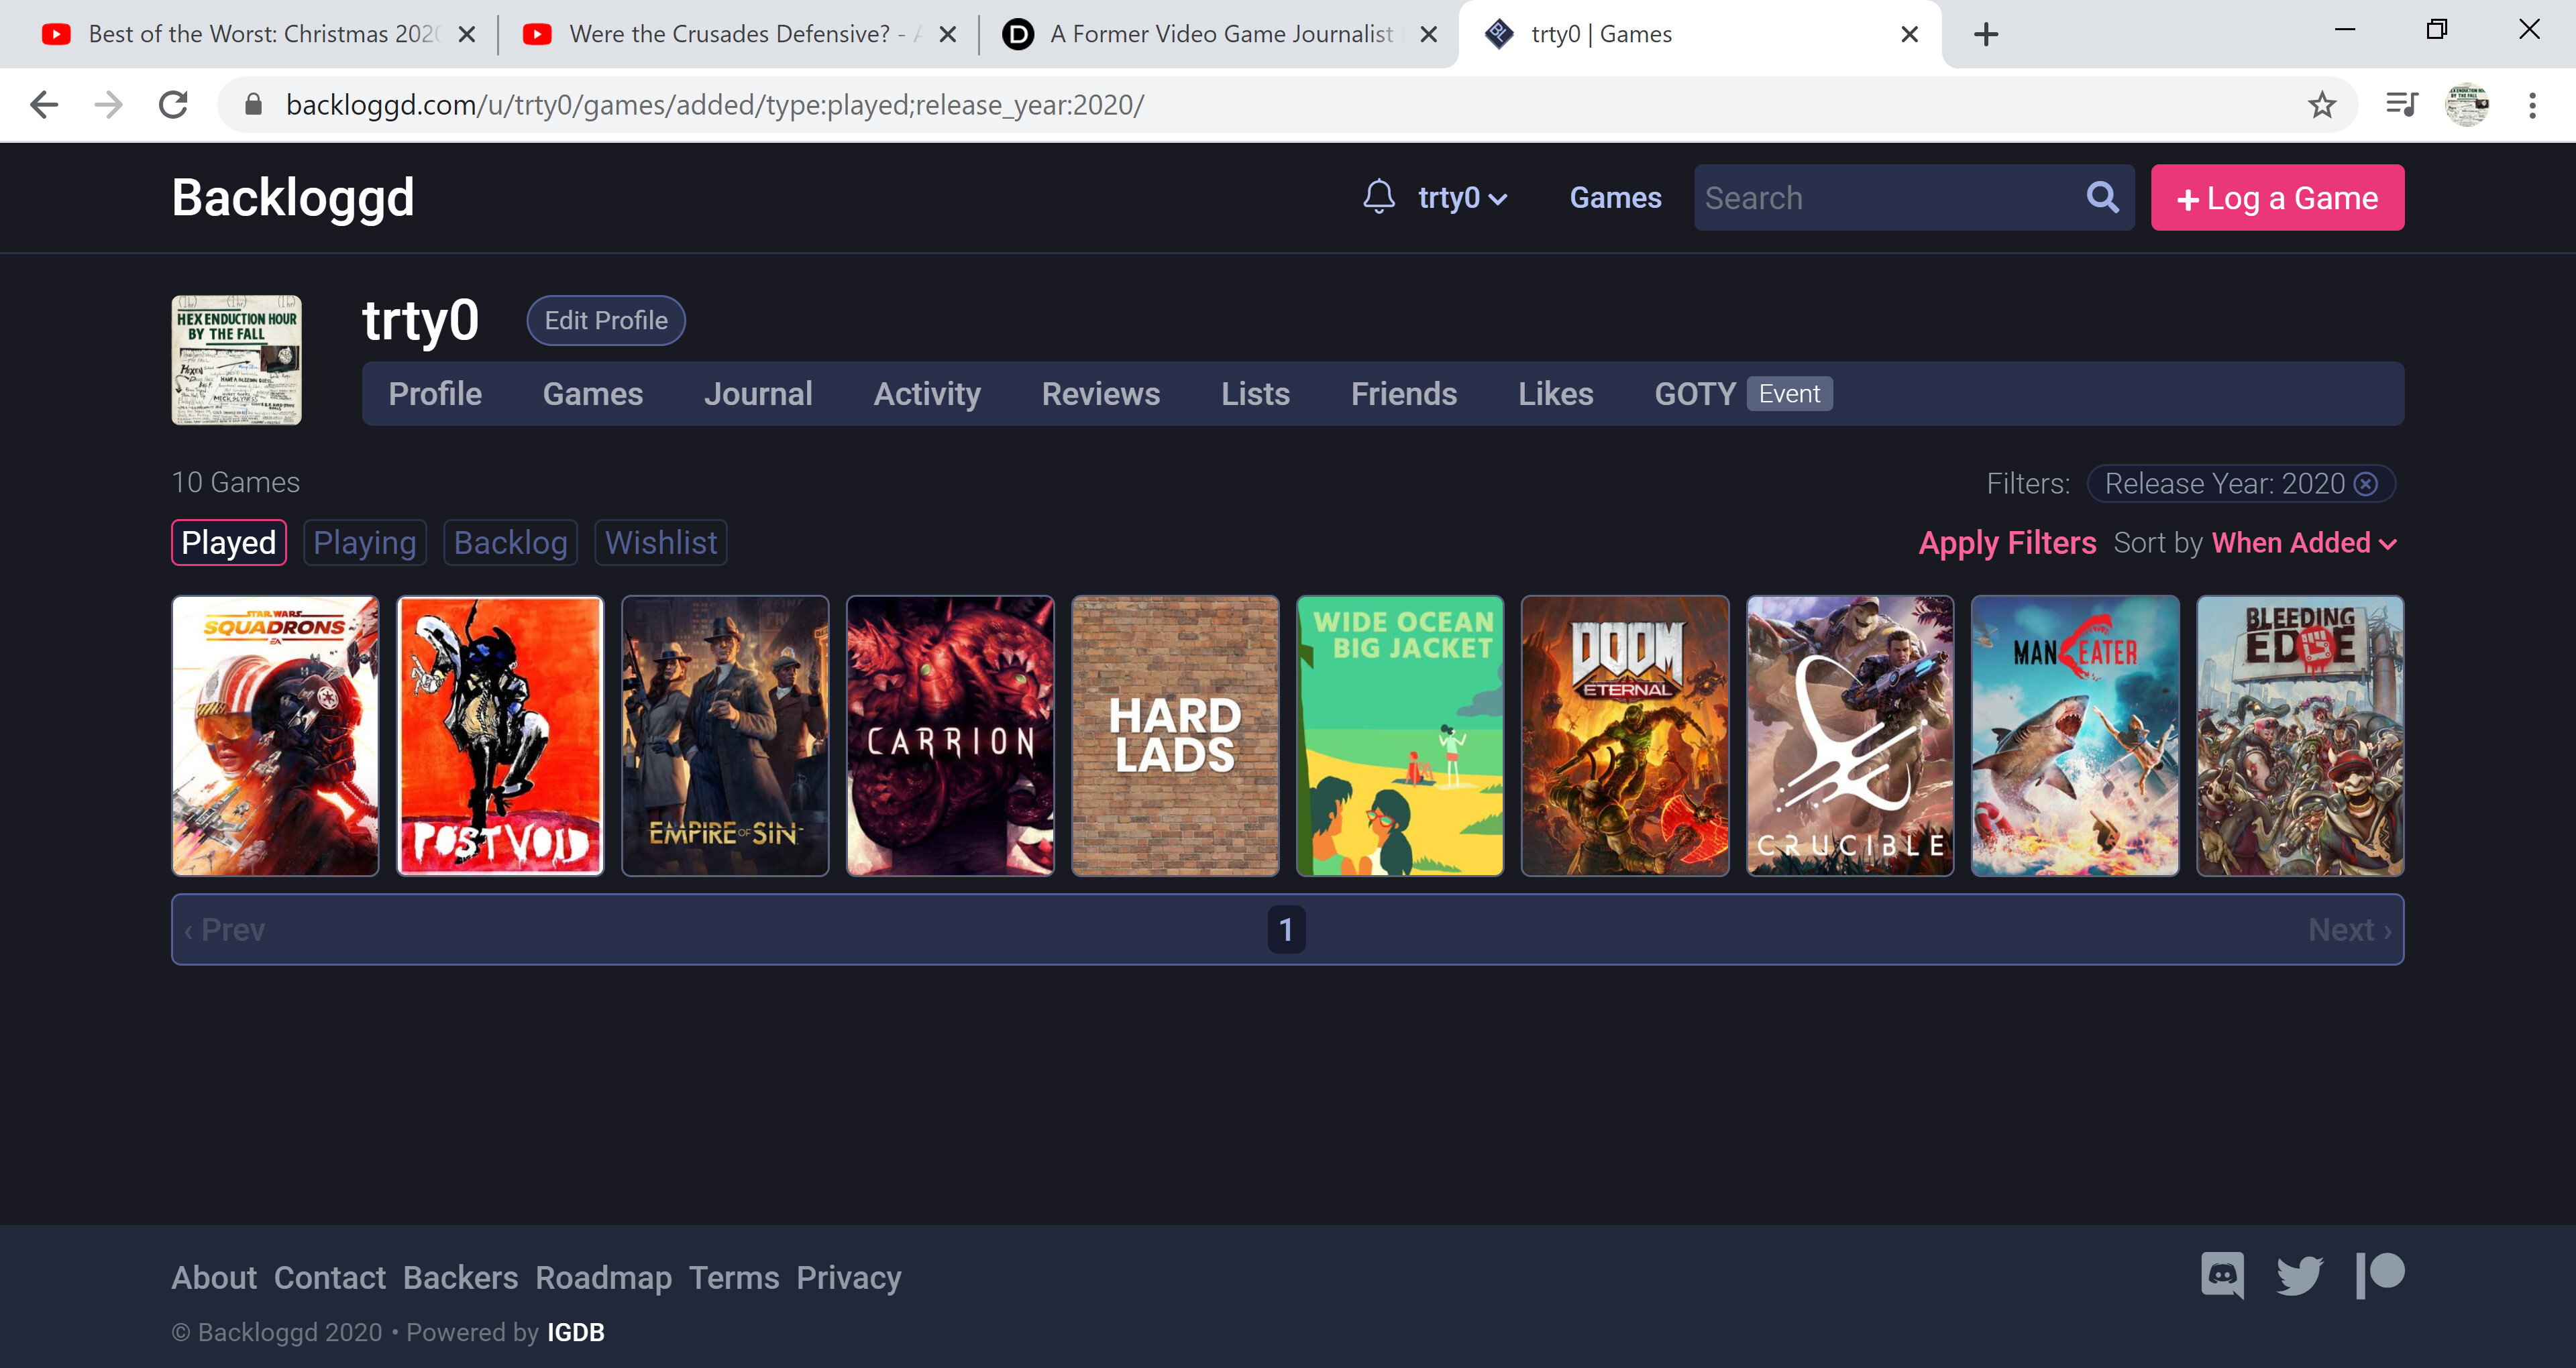
Task: Open the Patreon icon in footer
Action: coord(2379,1275)
